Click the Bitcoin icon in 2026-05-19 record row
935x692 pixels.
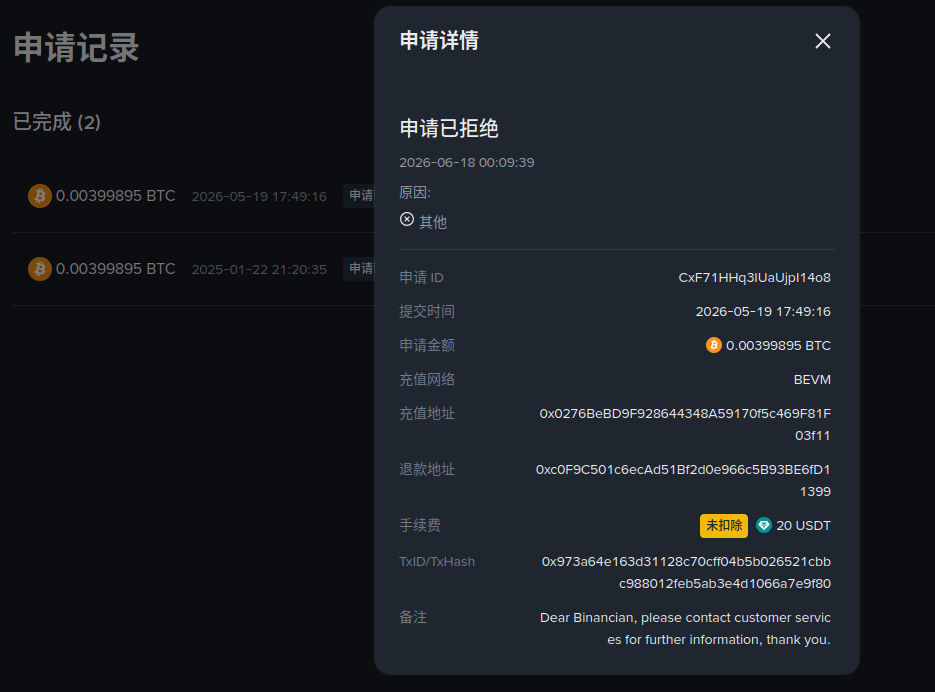40,196
